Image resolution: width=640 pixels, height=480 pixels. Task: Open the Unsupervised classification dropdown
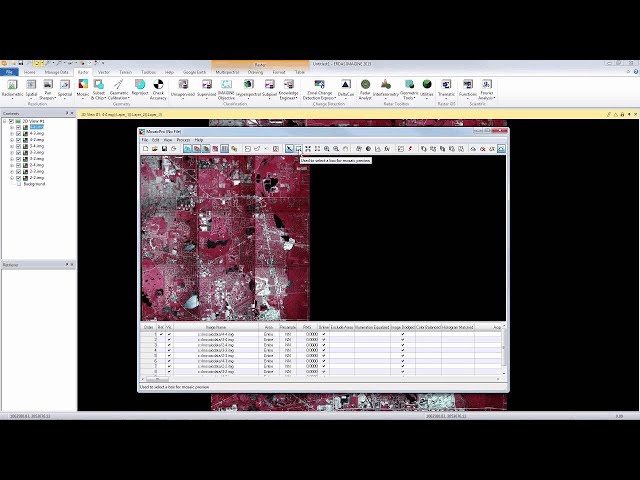pos(183,89)
